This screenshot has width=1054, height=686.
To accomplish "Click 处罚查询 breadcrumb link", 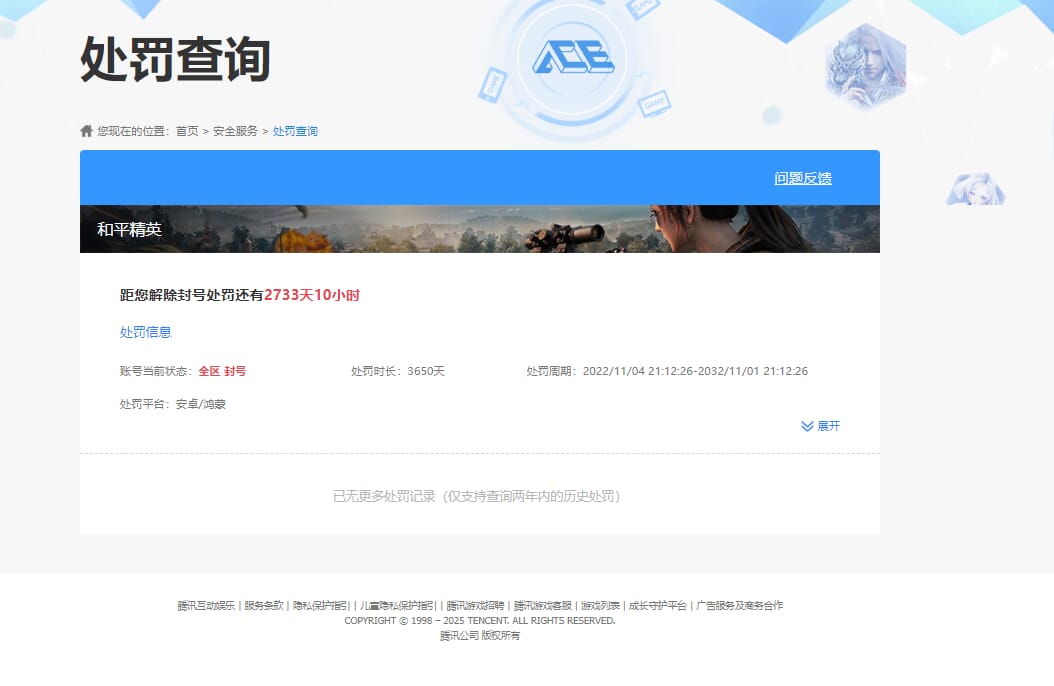I will [x=295, y=131].
